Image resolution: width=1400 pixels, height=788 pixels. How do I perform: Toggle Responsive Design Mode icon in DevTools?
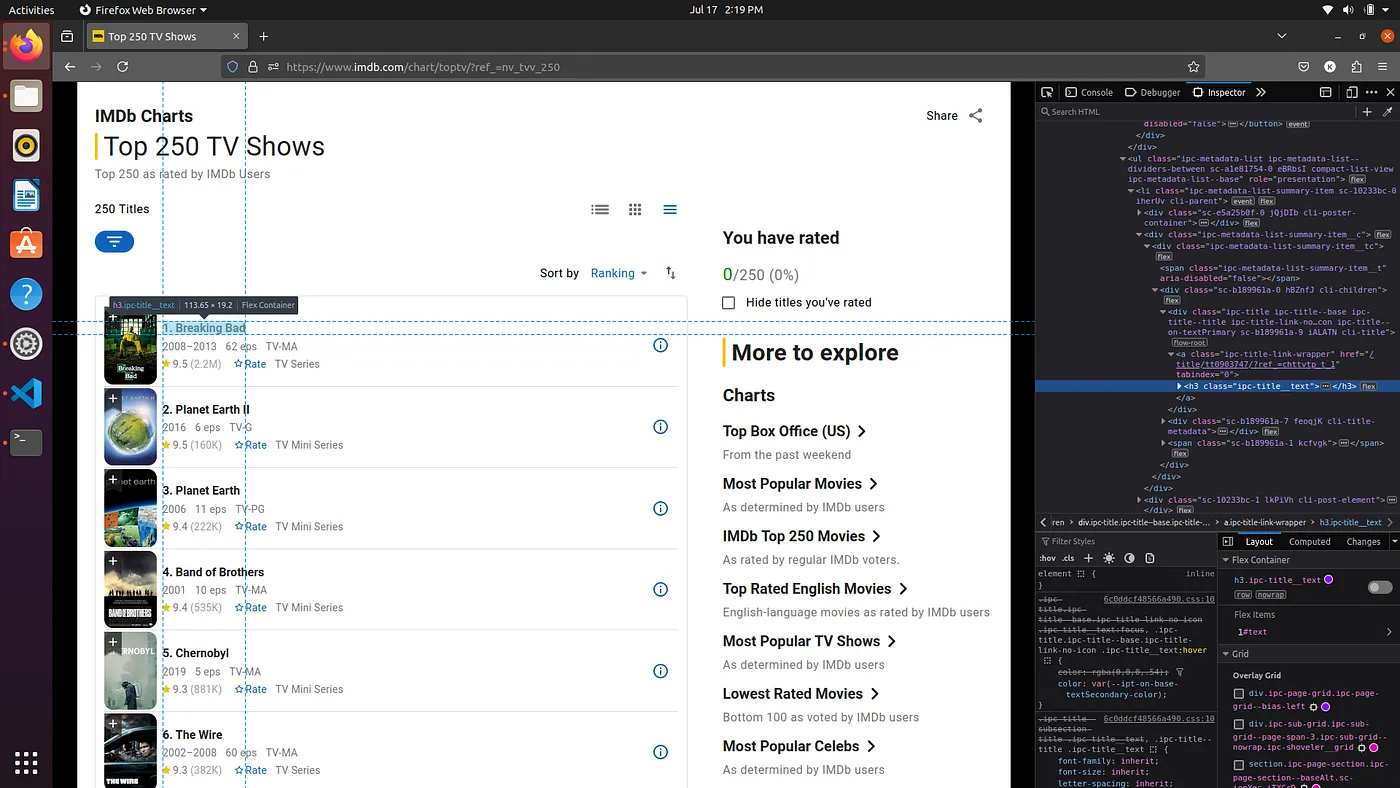click(1351, 92)
